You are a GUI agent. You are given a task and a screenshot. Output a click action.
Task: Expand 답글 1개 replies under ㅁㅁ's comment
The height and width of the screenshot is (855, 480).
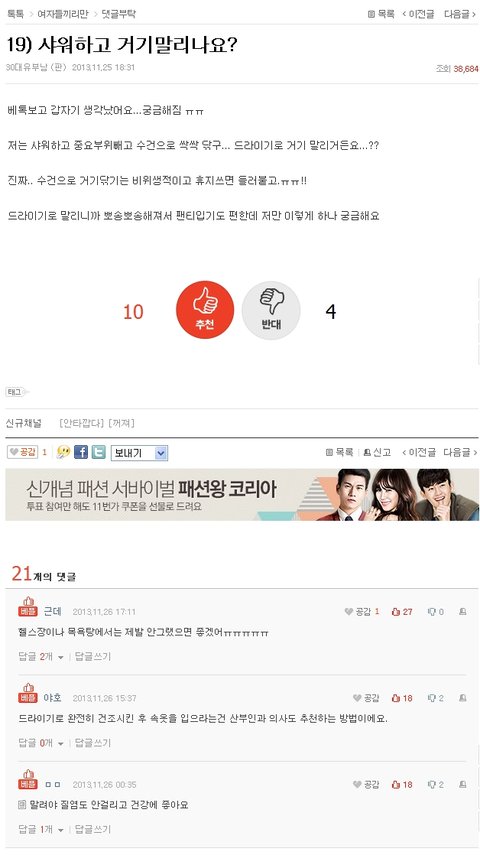tap(41, 829)
